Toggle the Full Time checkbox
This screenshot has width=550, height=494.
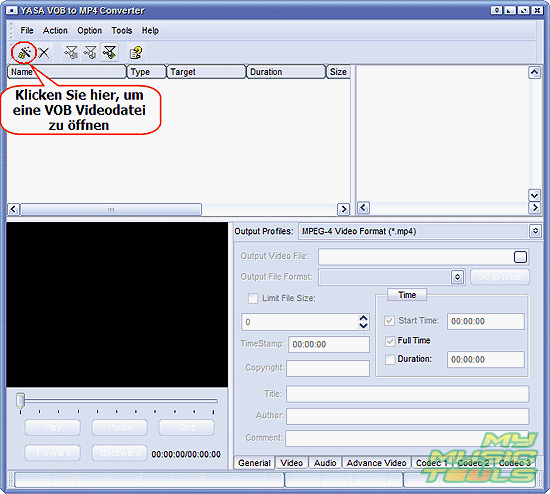coord(390,341)
